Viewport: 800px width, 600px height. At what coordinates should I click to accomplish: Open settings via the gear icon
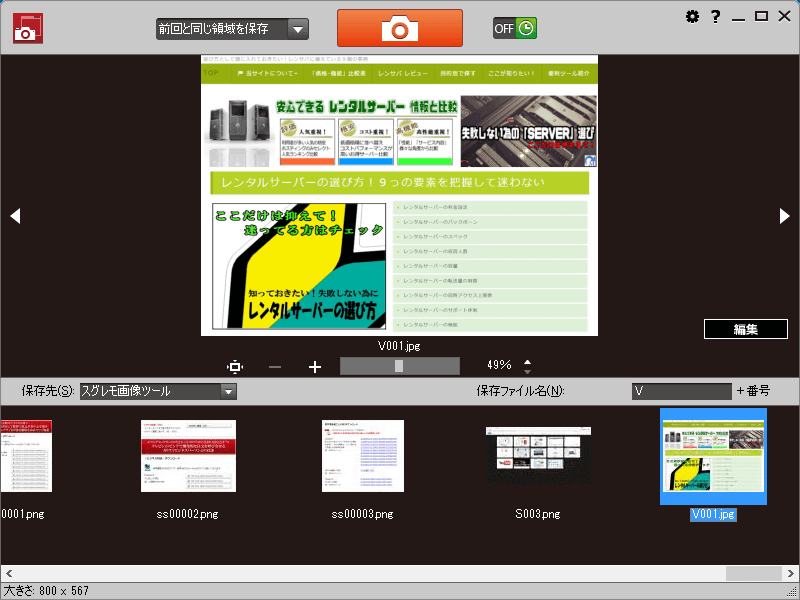(692, 17)
